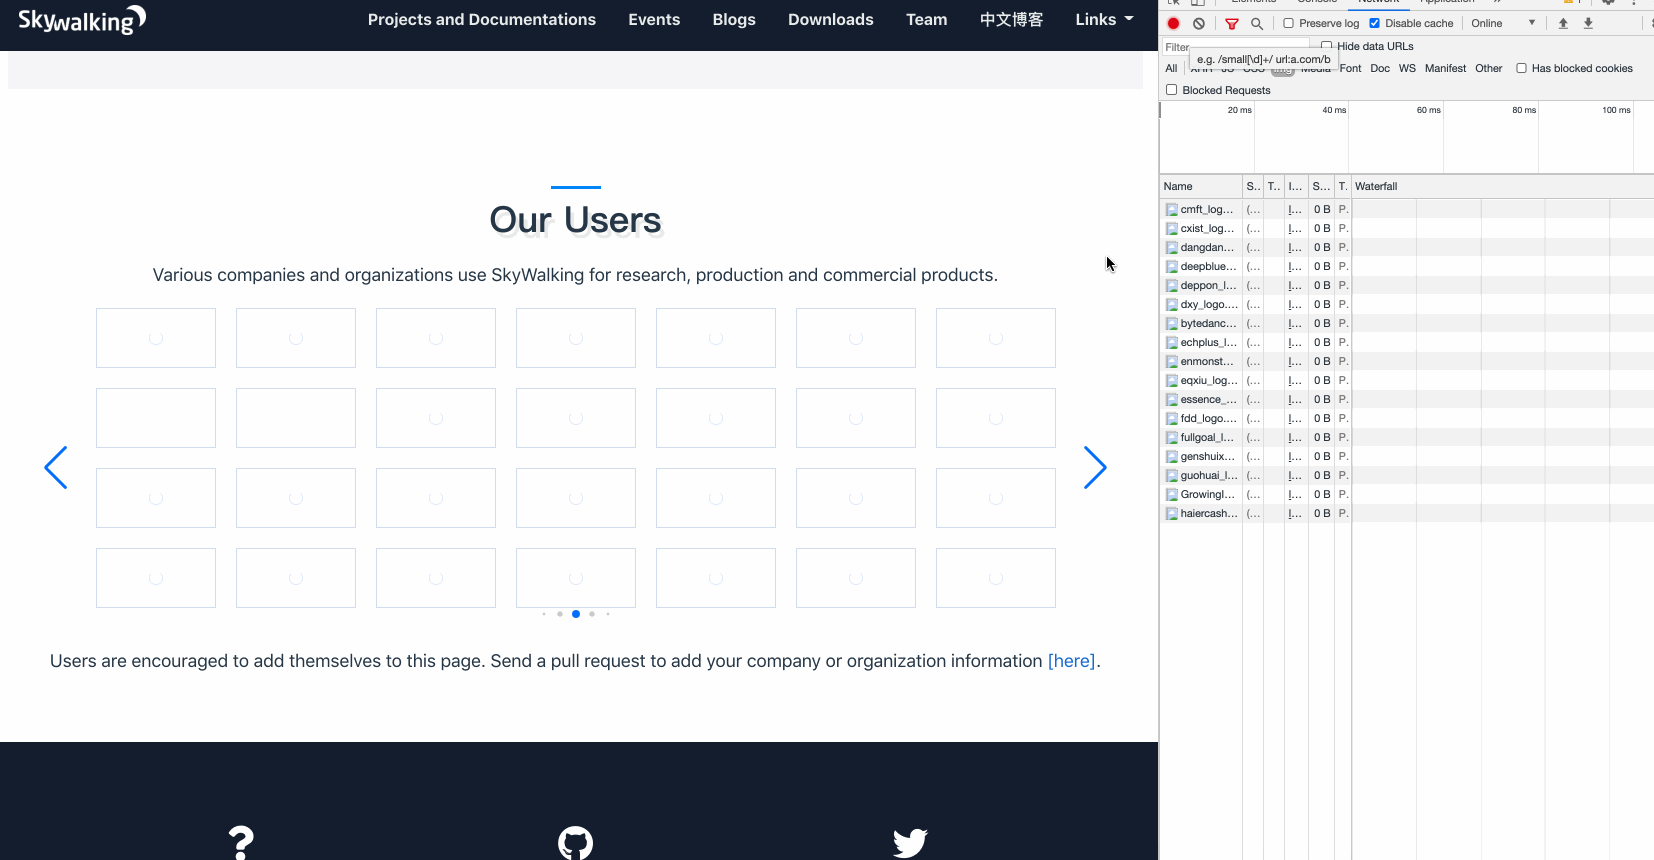Uncheck Disable cache checkbox
1654x860 pixels.
tap(1375, 23)
